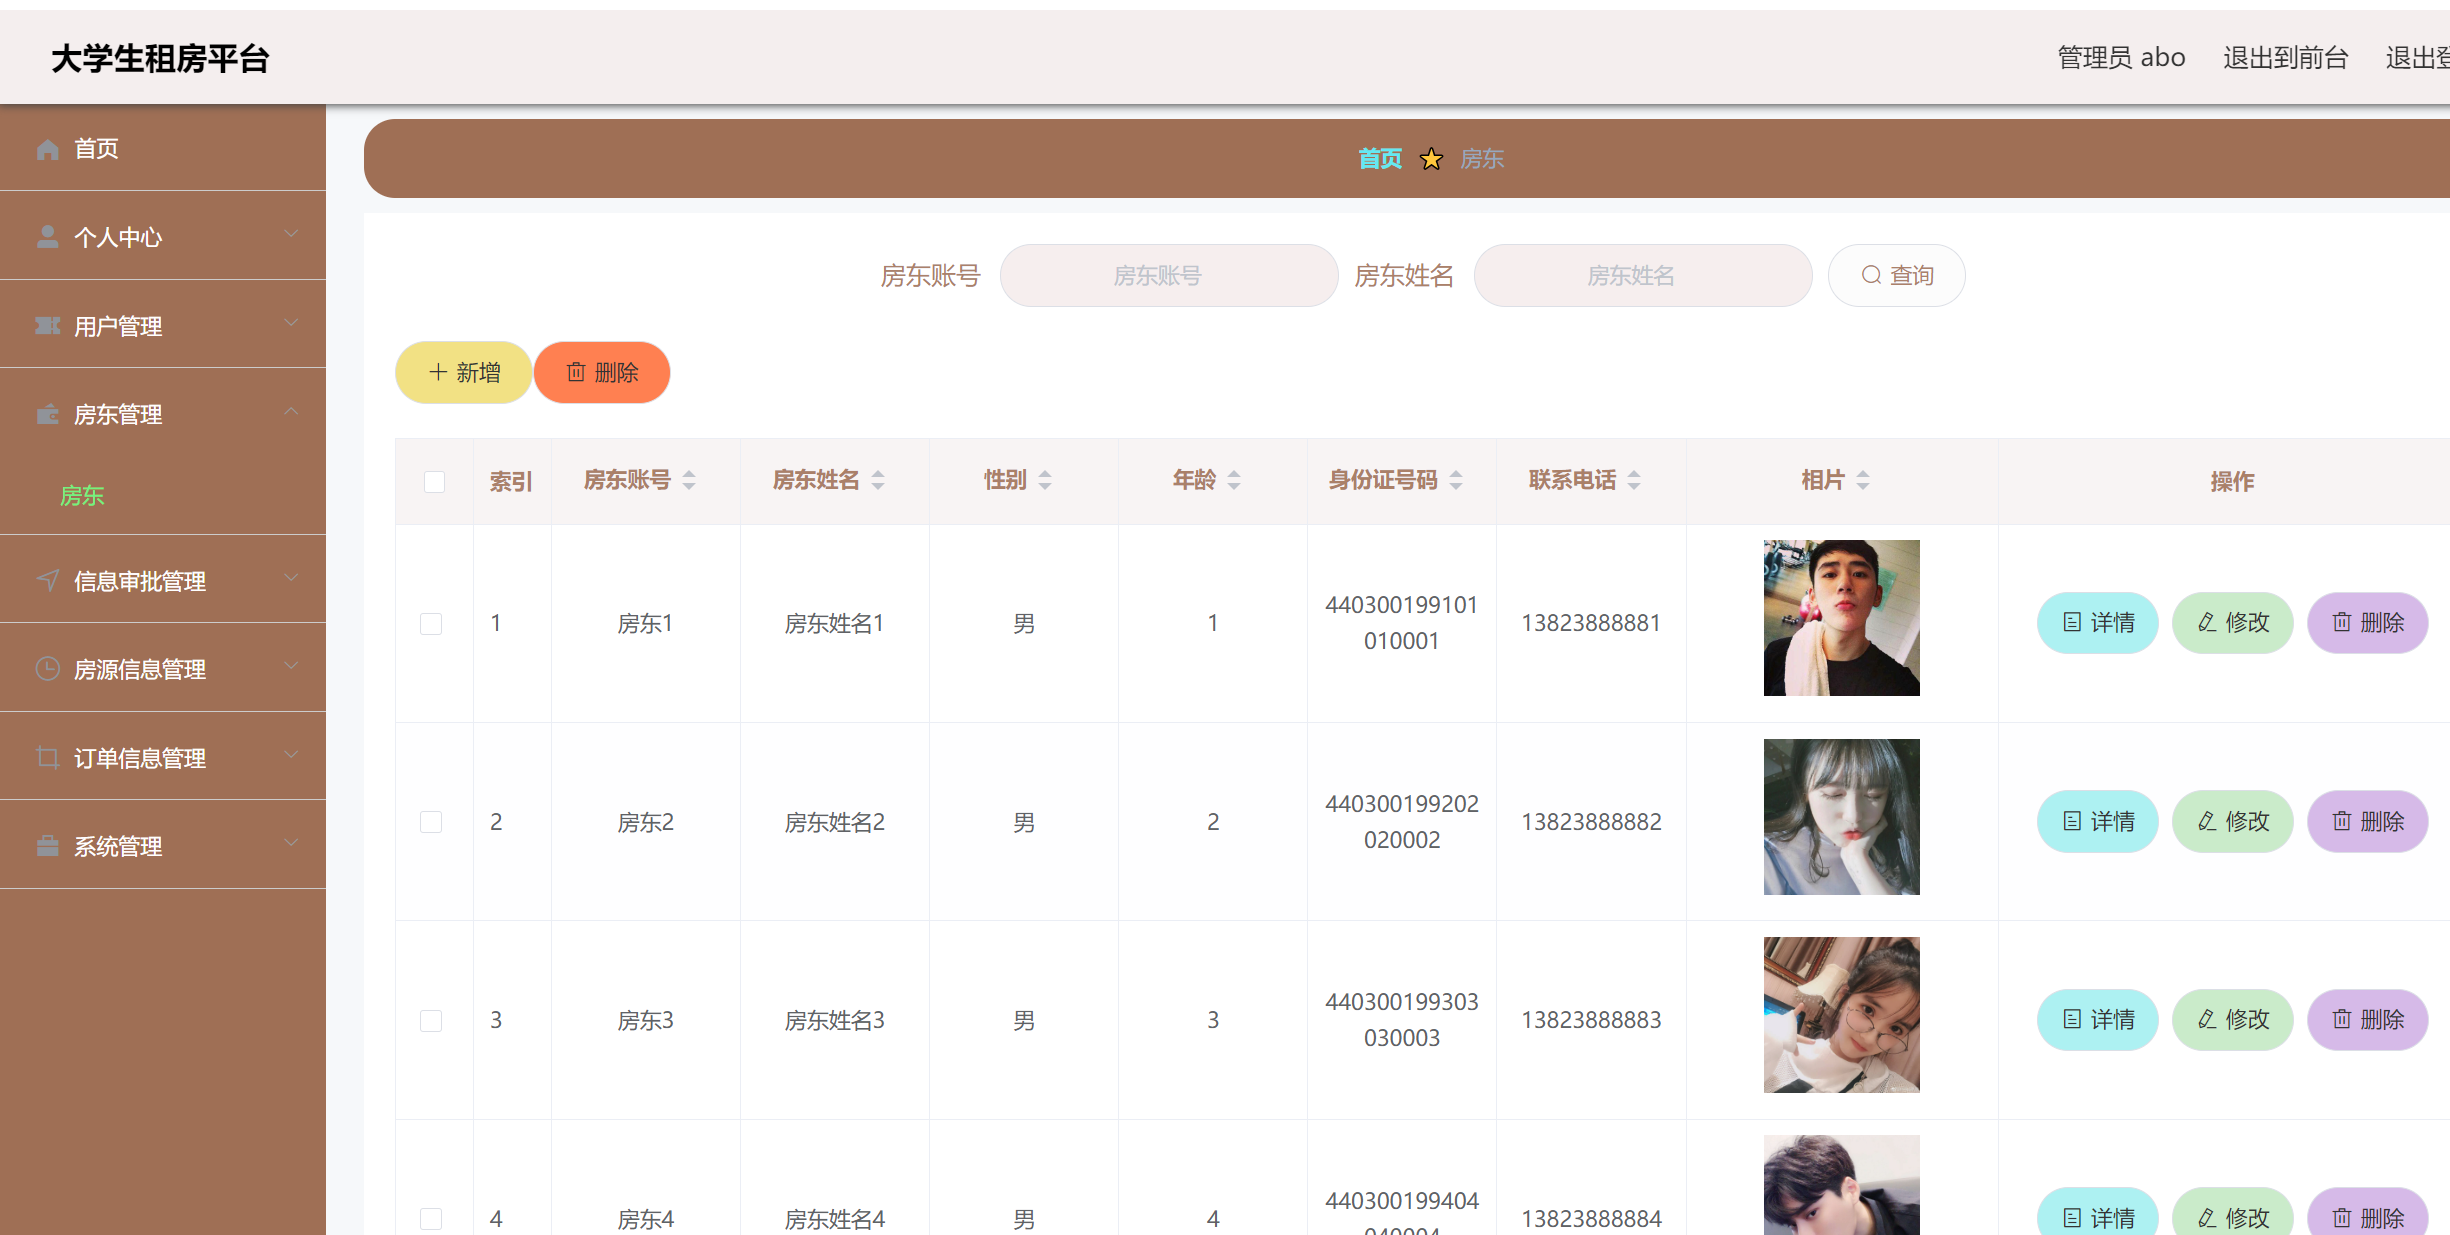Toggle the select-all header checkbox
This screenshot has height=1235, width=2450.
click(x=434, y=482)
